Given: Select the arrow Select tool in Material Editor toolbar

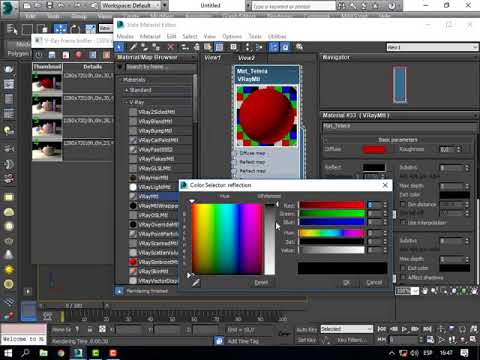Looking at the screenshot, I should coord(119,47).
